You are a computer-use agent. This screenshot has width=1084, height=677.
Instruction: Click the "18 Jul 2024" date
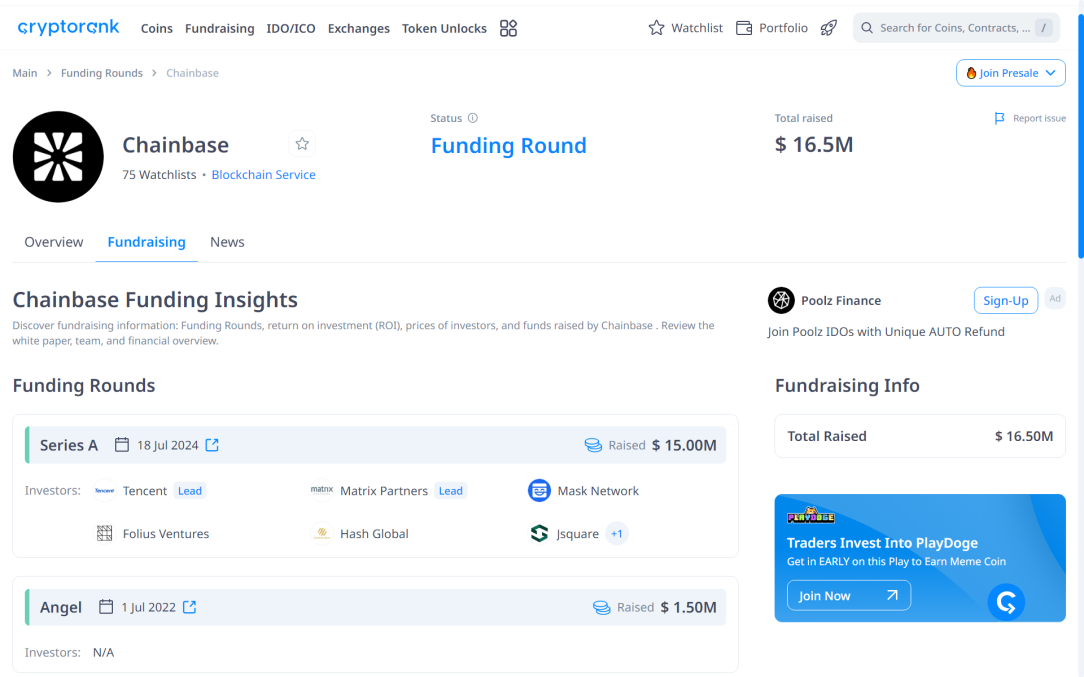[x=167, y=445]
